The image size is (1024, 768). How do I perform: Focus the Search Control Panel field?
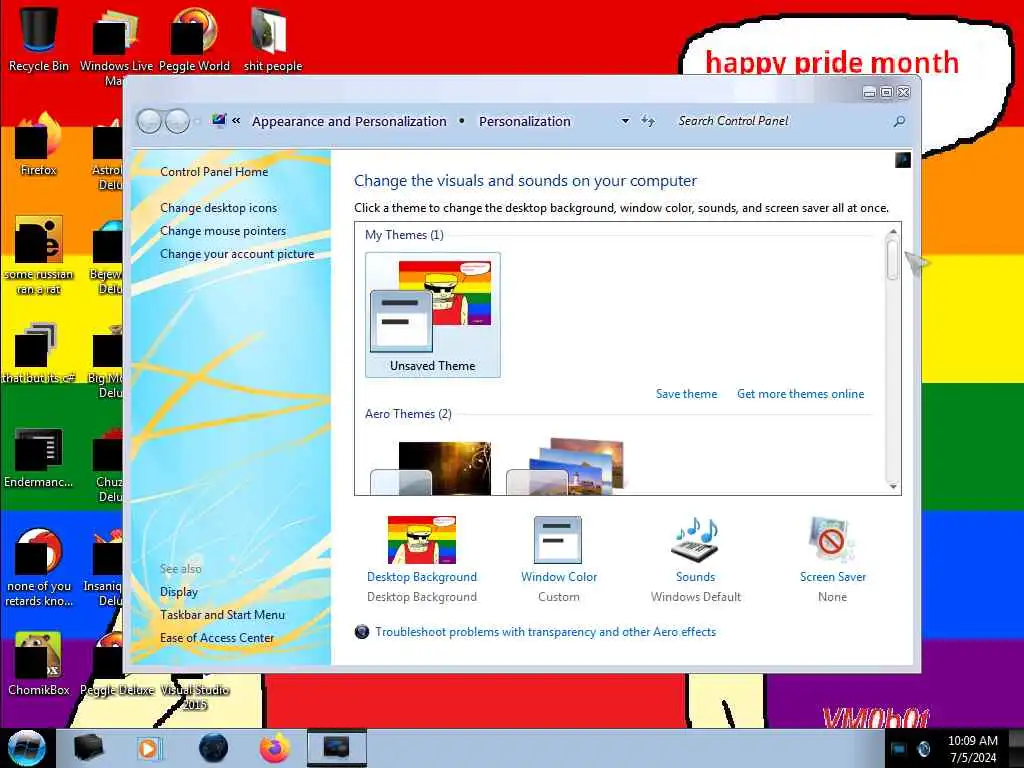780,121
